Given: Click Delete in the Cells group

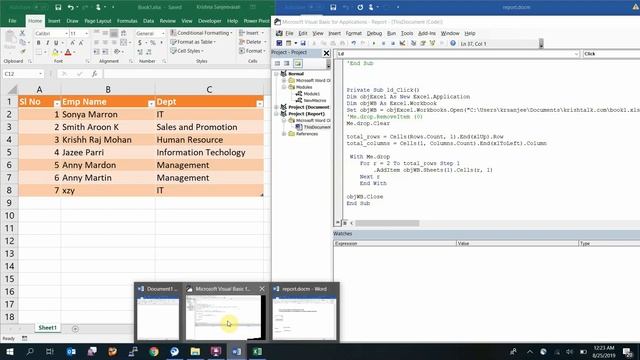Looking at the screenshot, I should pyautogui.click(x=252, y=42).
